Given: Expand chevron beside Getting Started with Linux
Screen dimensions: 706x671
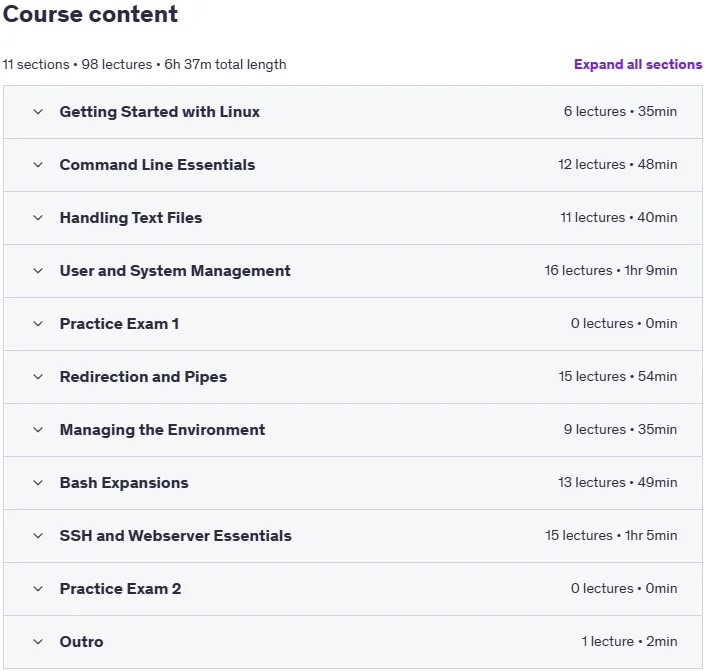Looking at the screenshot, I should [x=38, y=112].
